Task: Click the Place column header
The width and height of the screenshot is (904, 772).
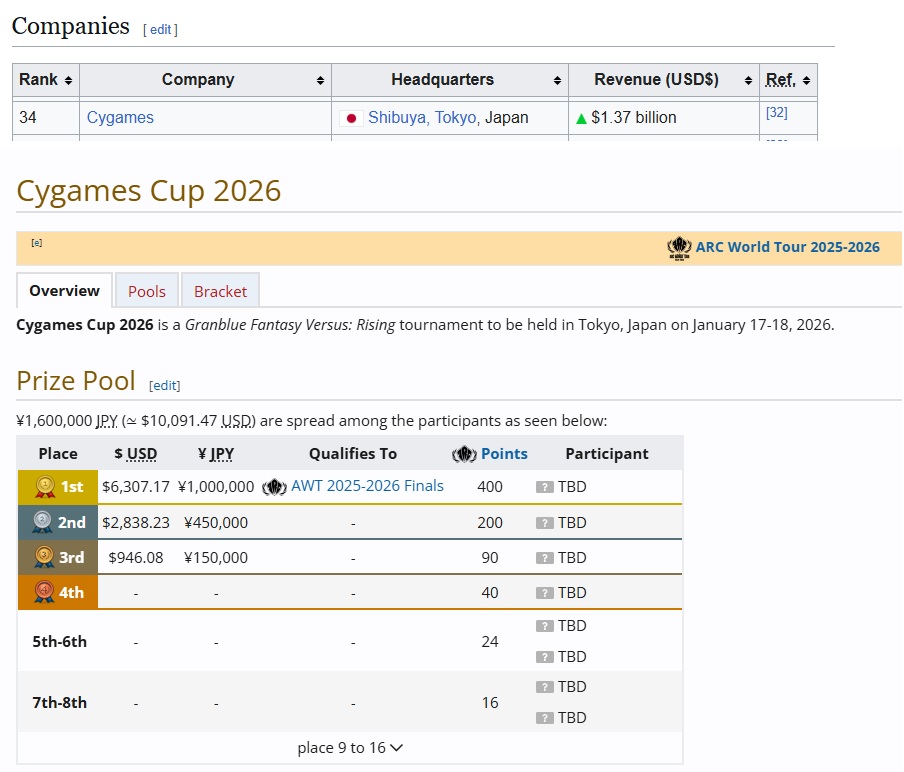Action: (x=58, y=454)
